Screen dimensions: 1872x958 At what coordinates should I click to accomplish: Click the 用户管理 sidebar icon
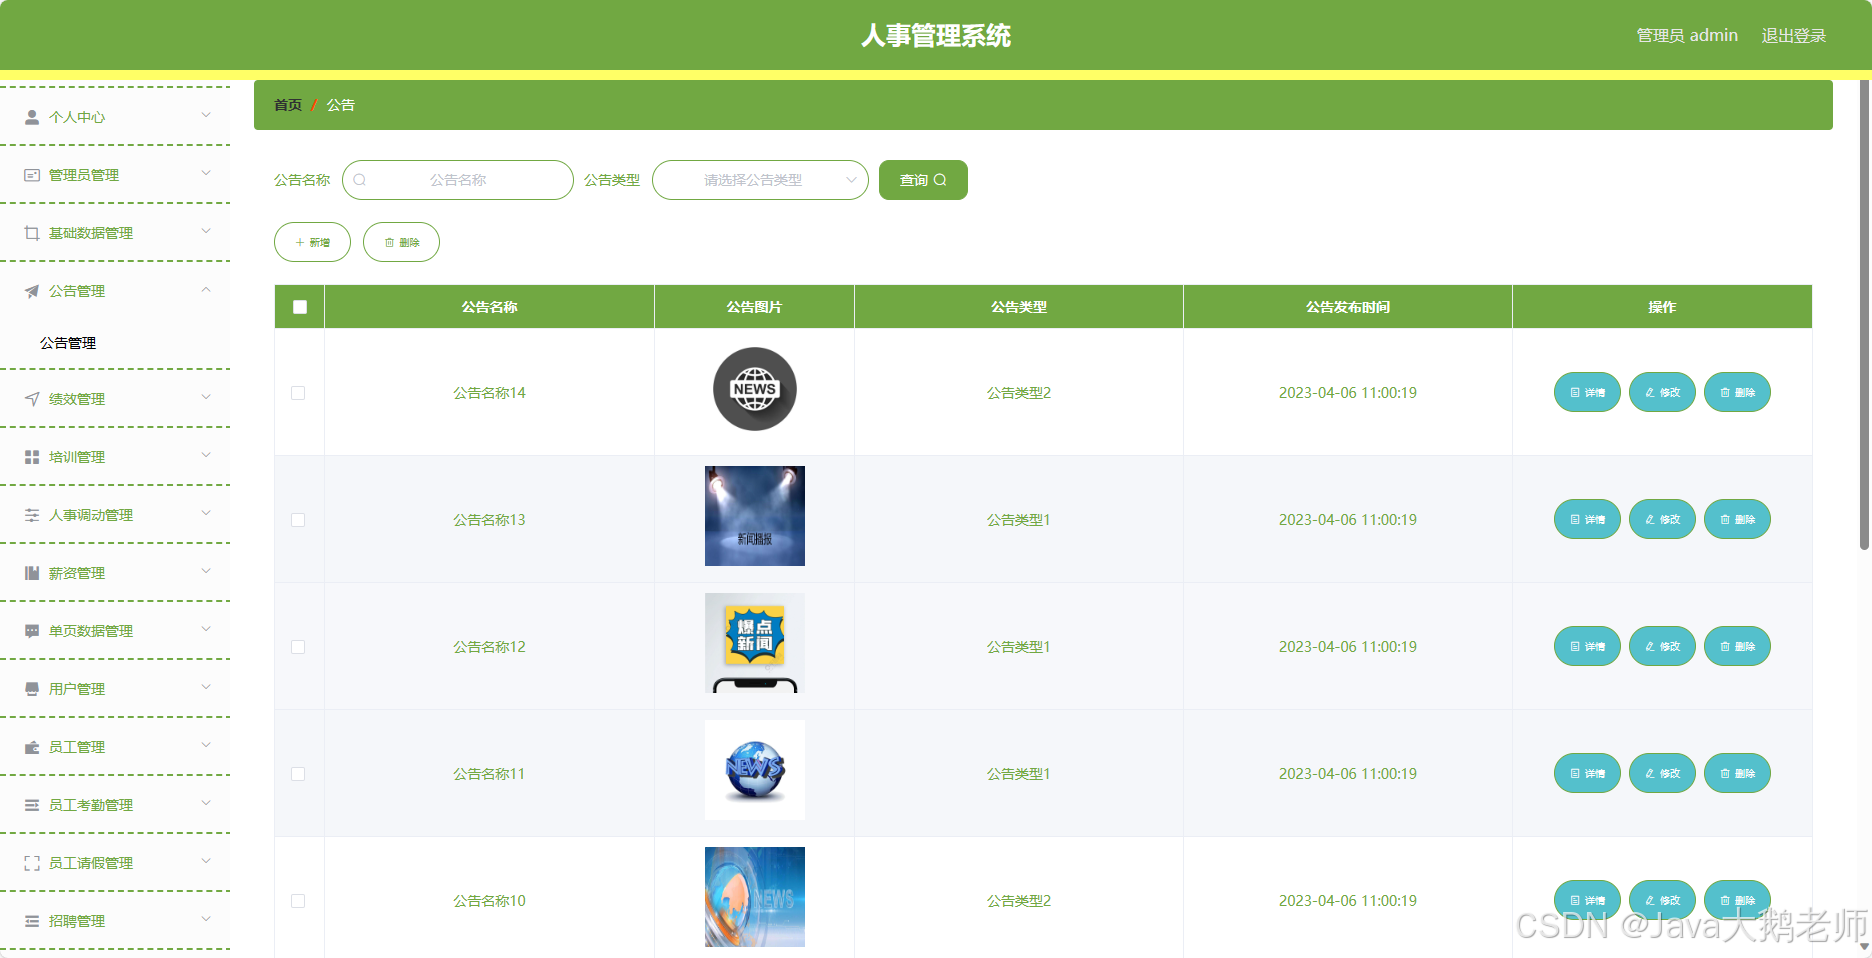pyautogui.click(x=29, y=688)
